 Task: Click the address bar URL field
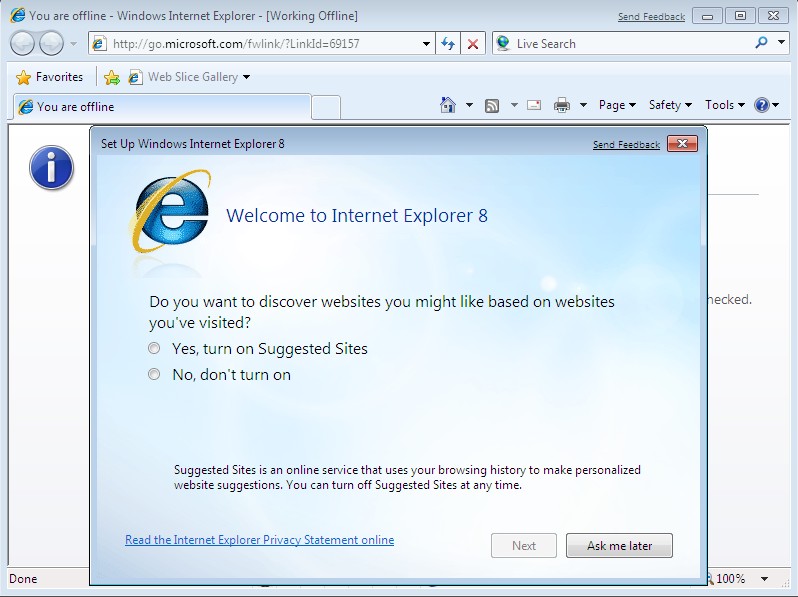[x=262, y=44]
